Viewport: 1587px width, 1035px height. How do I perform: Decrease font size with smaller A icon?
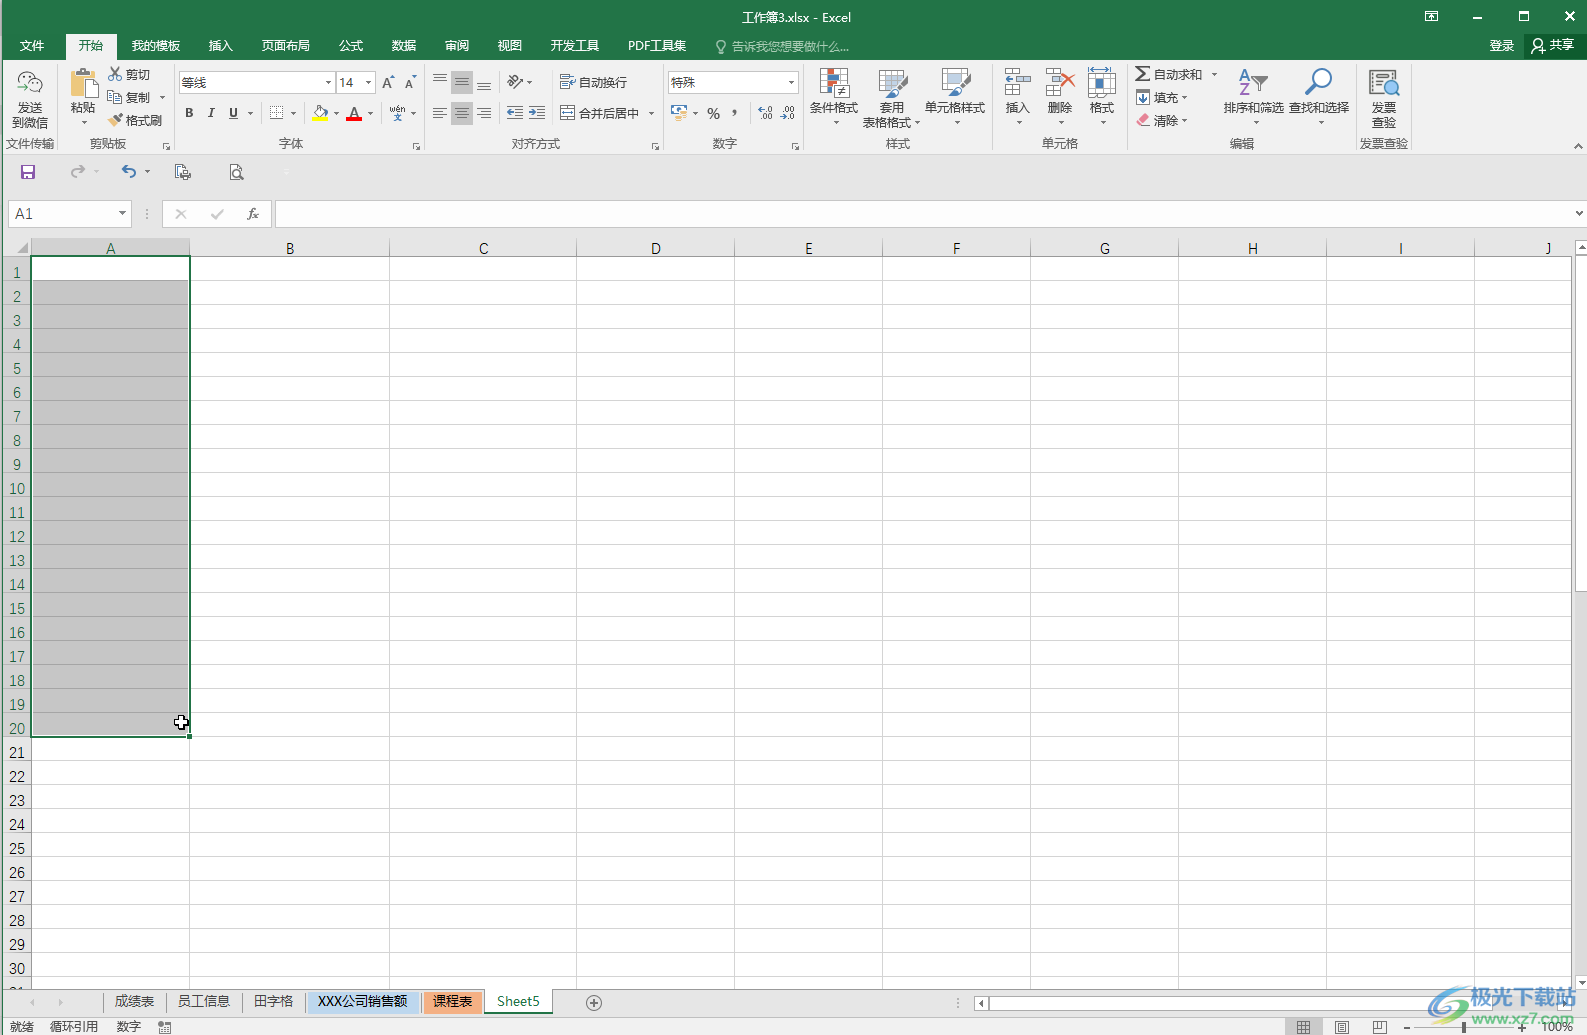410,83
